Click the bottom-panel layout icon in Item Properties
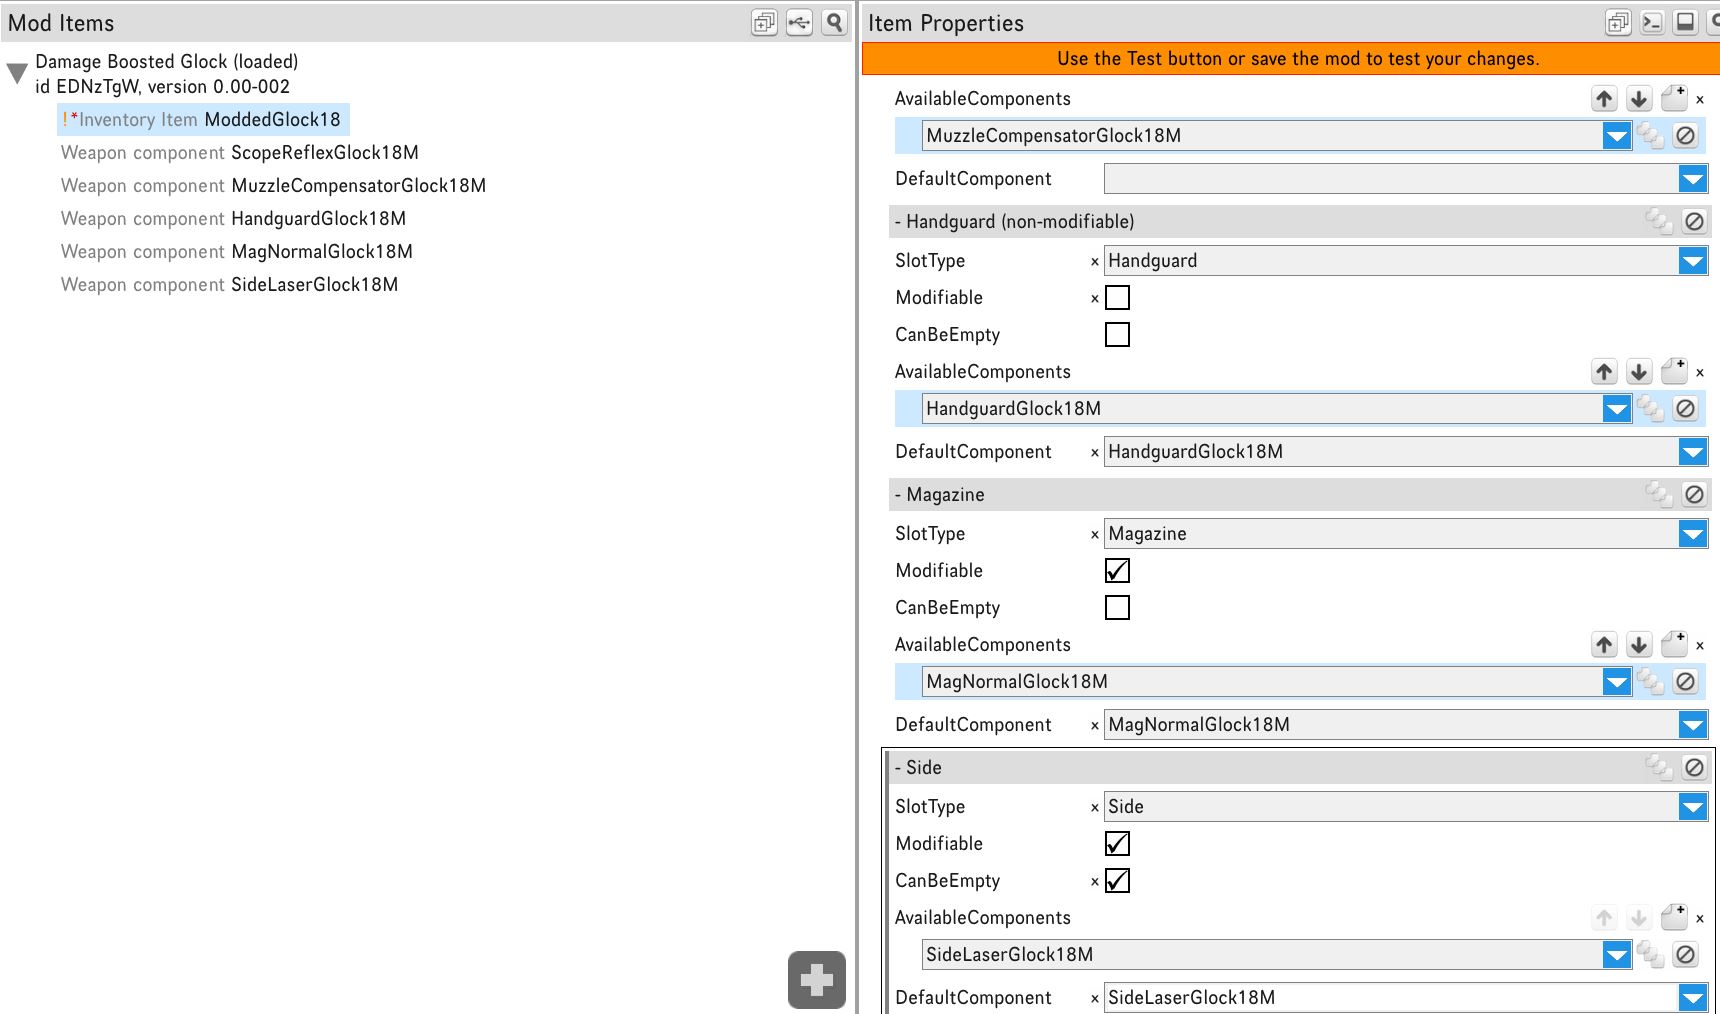 coord(1686,22)
